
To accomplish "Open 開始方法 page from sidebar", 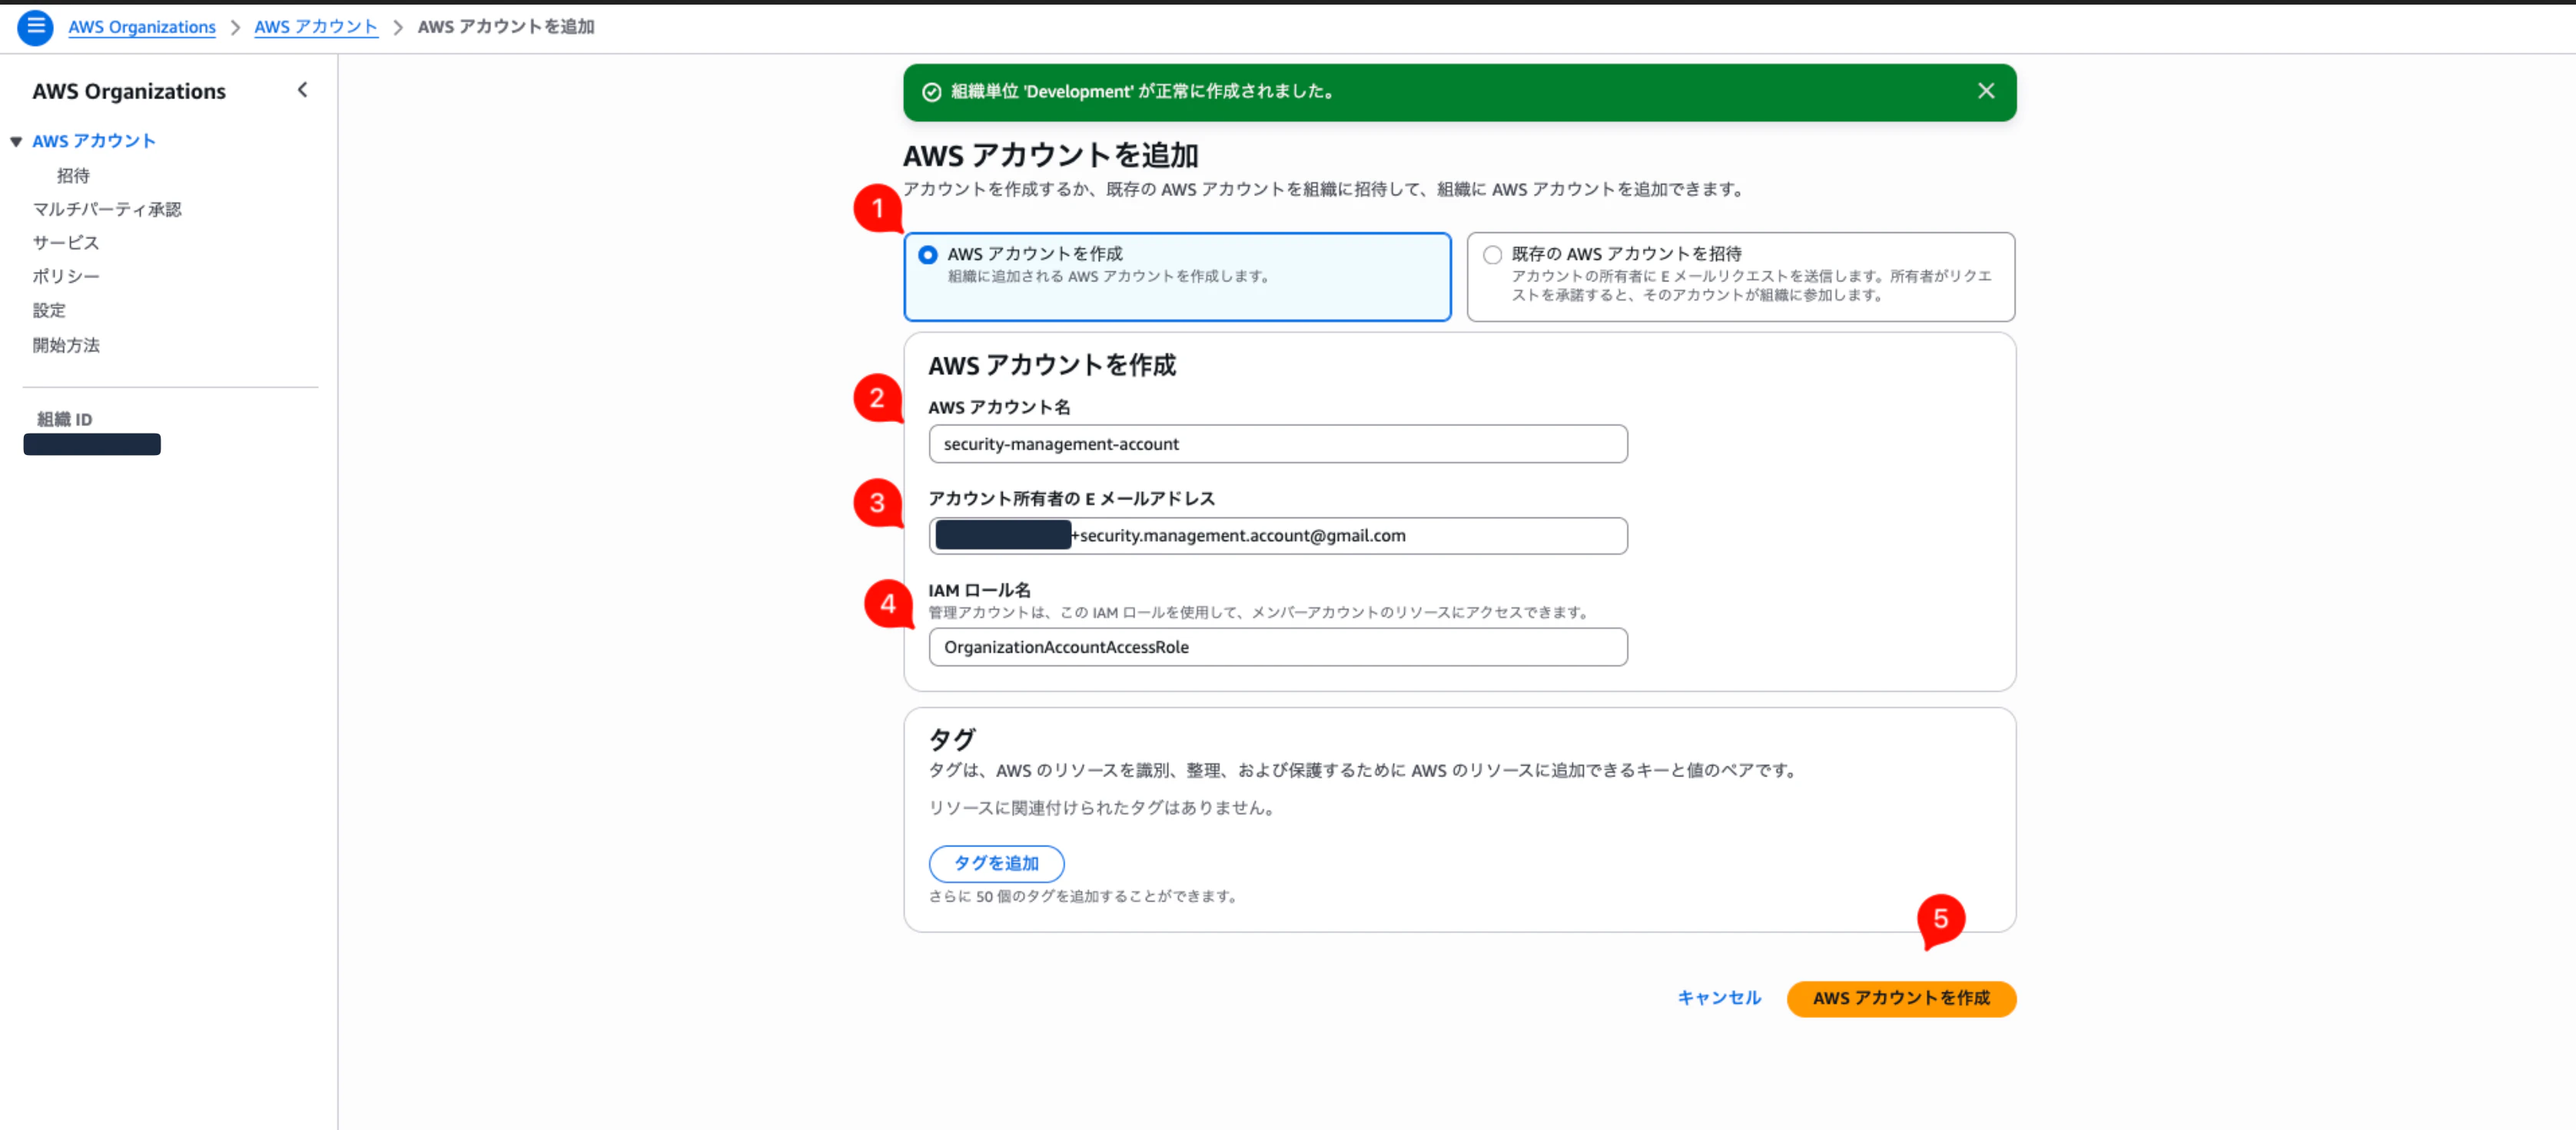I will 66,345.
